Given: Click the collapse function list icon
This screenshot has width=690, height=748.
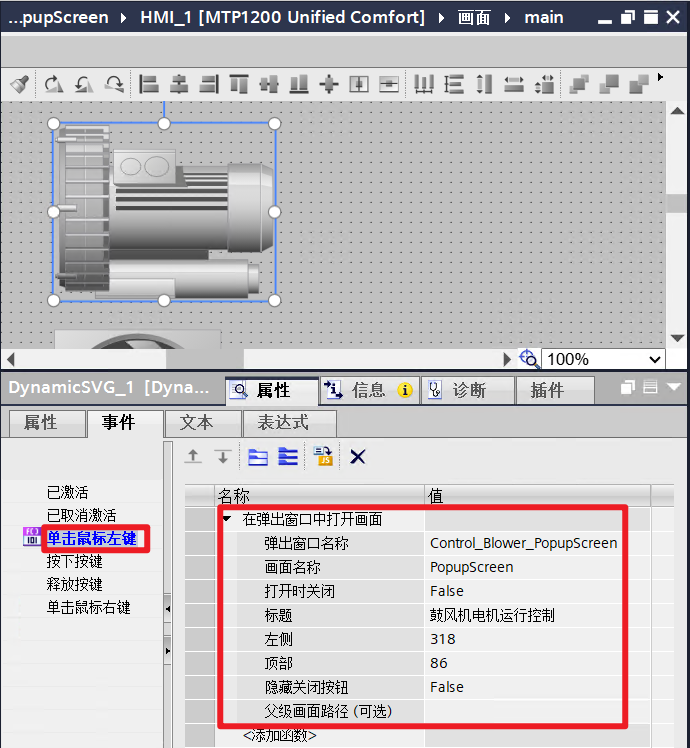Looking at the screenshot, I should 258,457.
